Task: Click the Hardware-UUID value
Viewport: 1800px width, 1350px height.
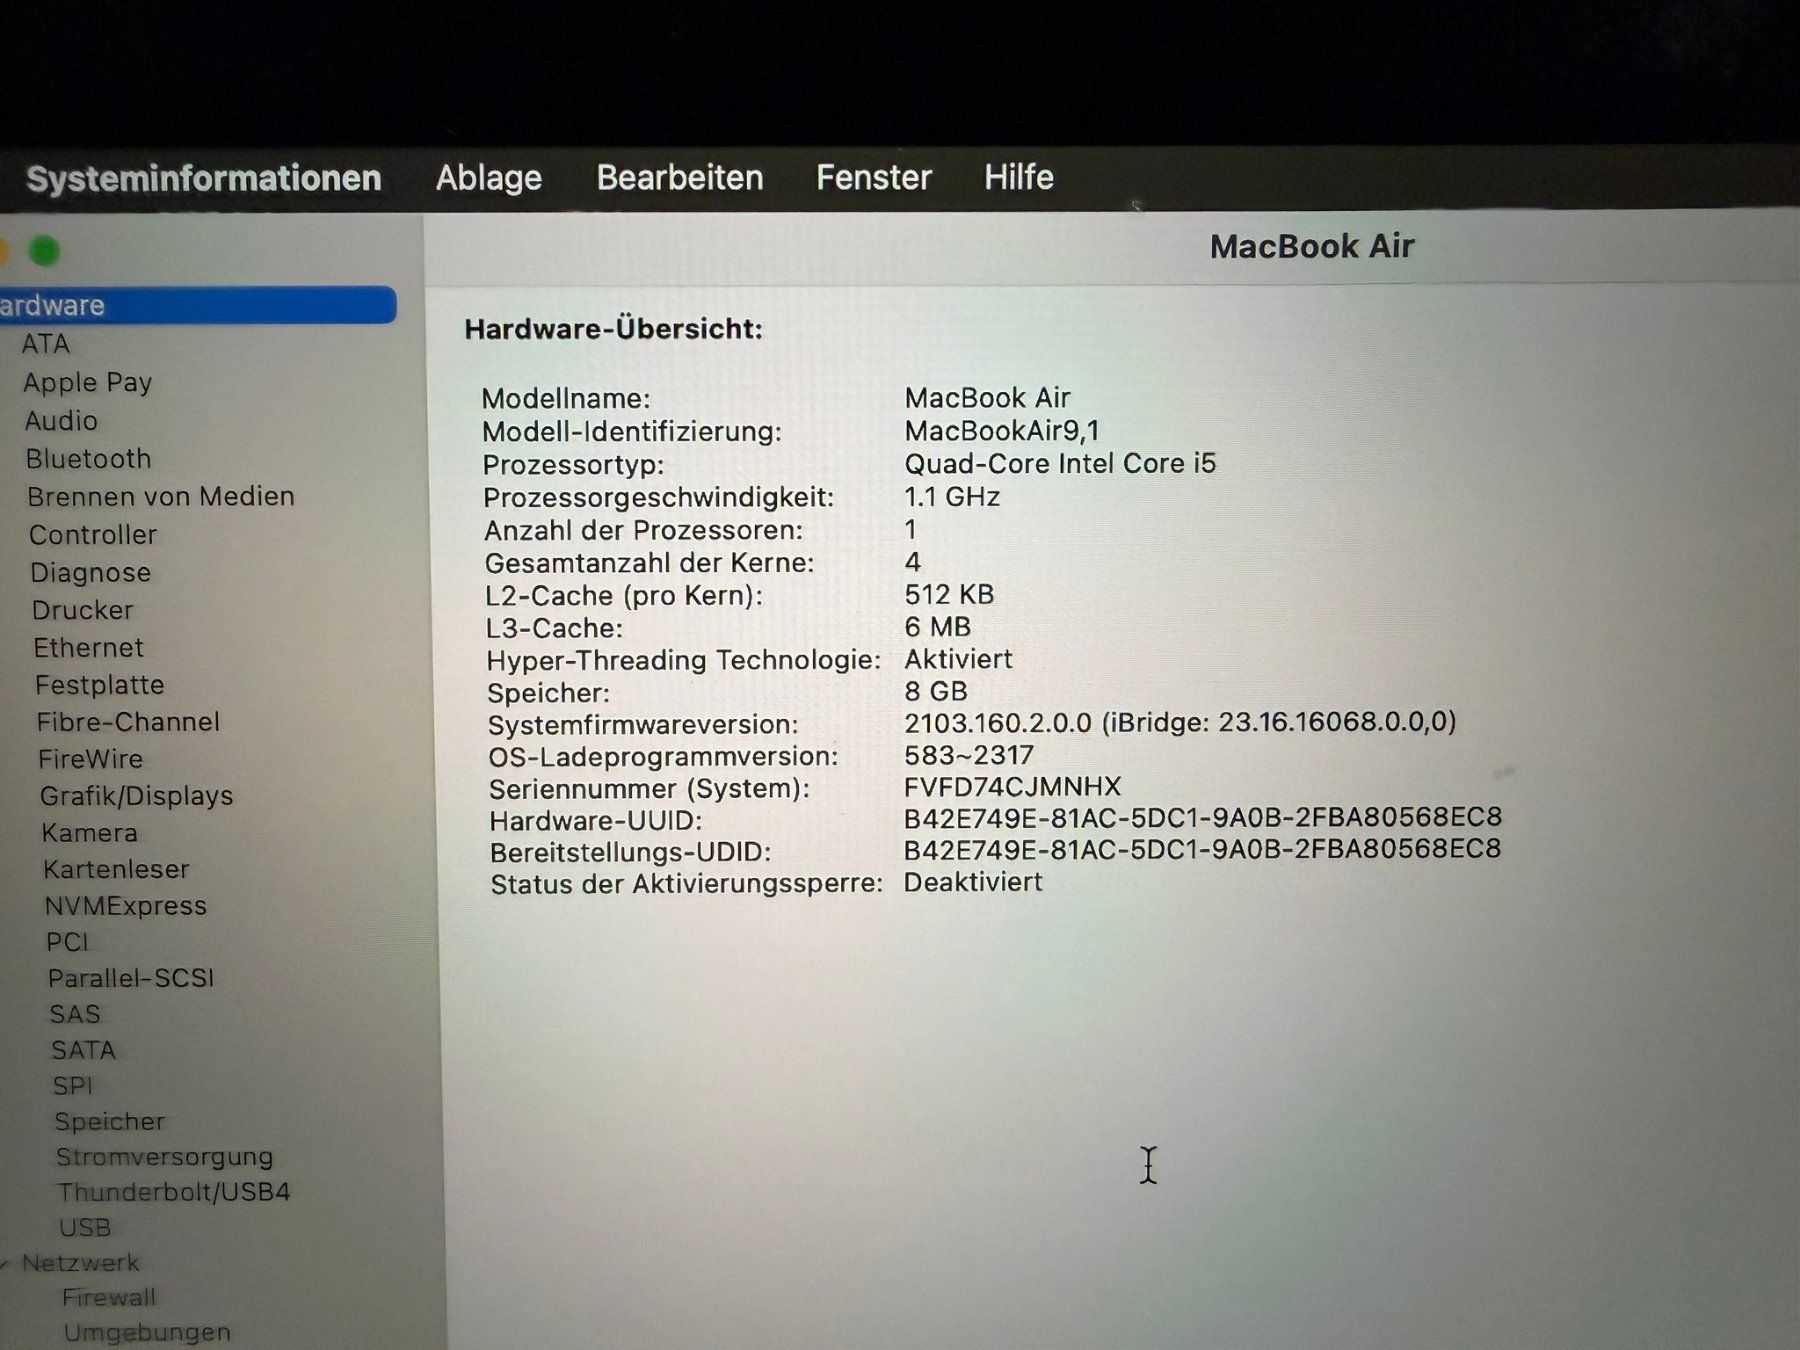Action: tap(1203, 818)
